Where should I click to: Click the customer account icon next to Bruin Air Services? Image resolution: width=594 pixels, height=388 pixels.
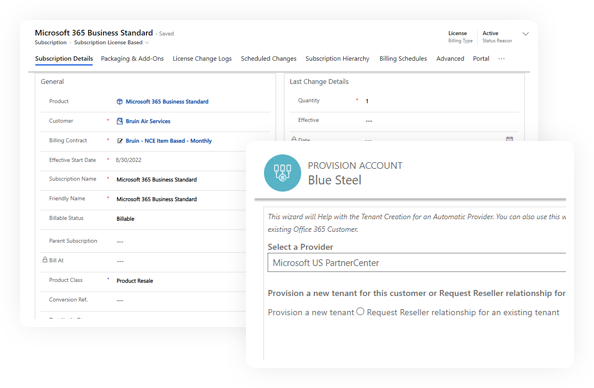click(x=119, y=121)
